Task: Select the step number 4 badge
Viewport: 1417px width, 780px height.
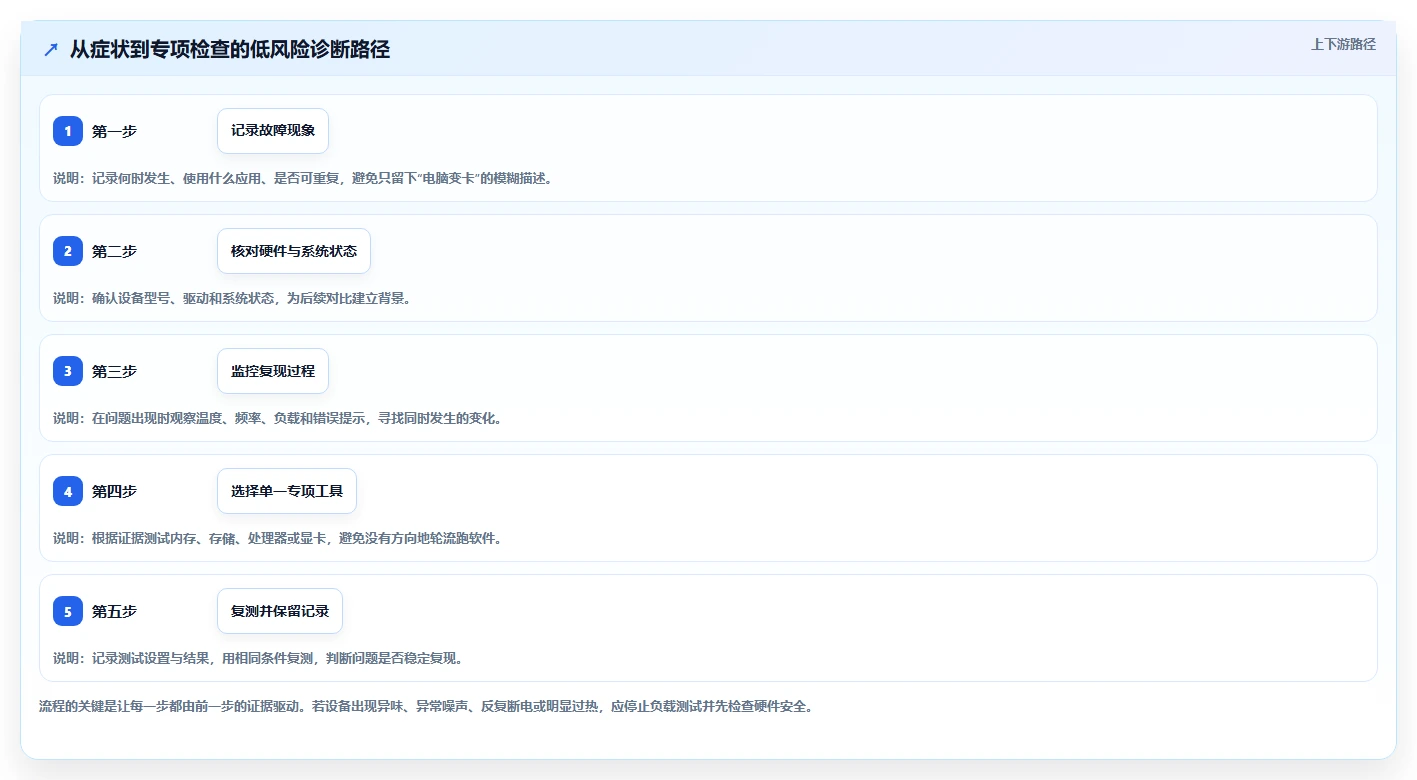Action: click(x=68, y=491)
